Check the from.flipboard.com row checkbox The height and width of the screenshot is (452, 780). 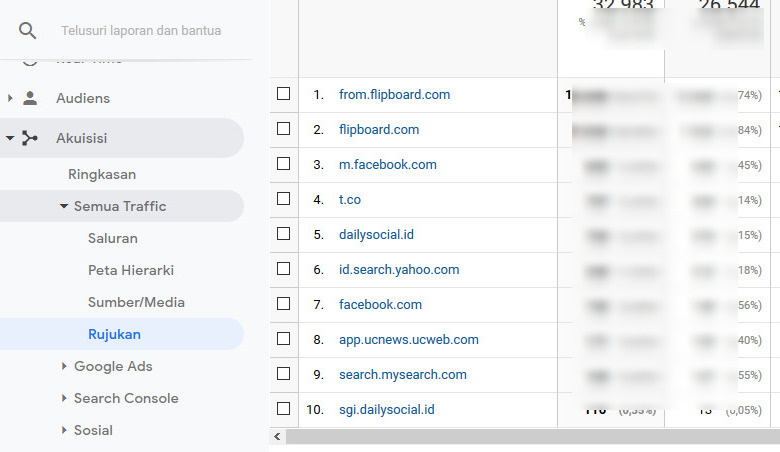[284, 93]
